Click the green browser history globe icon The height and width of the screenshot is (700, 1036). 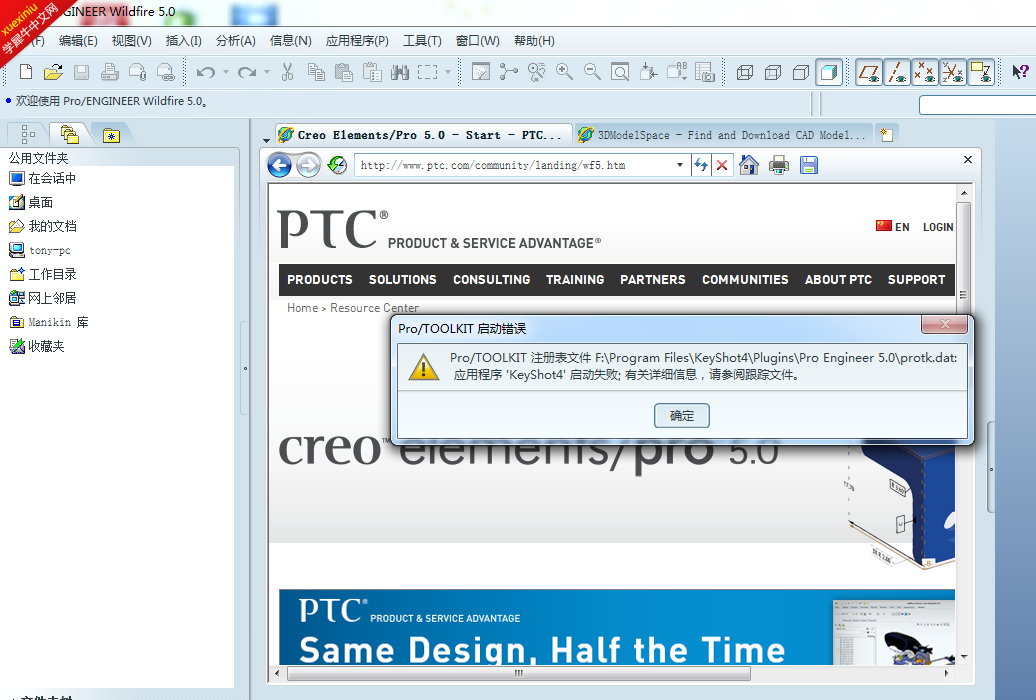click(338, 165)
